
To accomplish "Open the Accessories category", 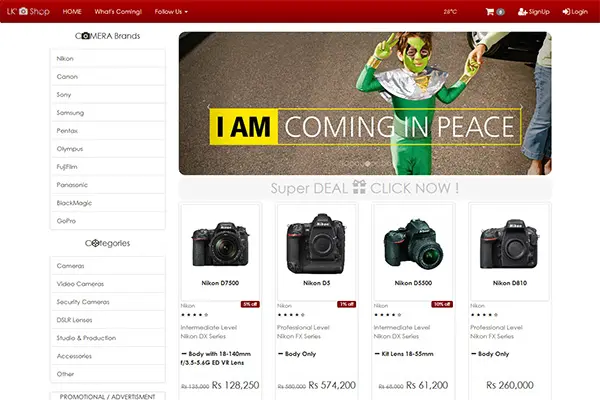I will click(108, 356).
